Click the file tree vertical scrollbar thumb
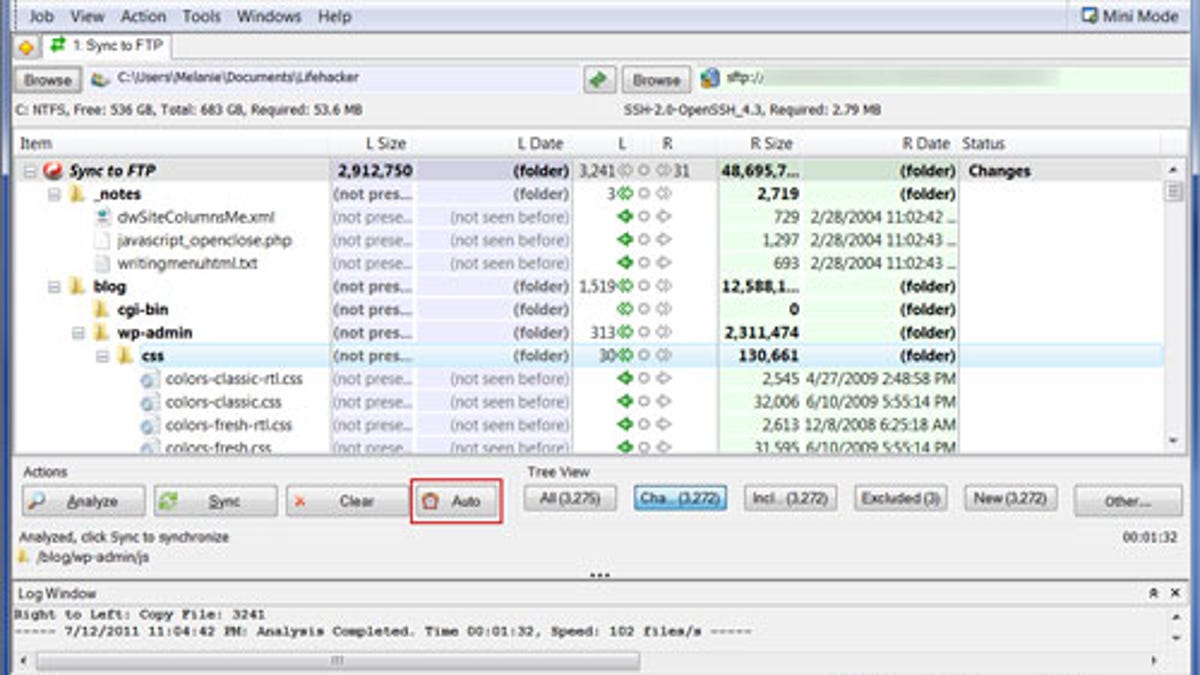 tap(1174, 191)
